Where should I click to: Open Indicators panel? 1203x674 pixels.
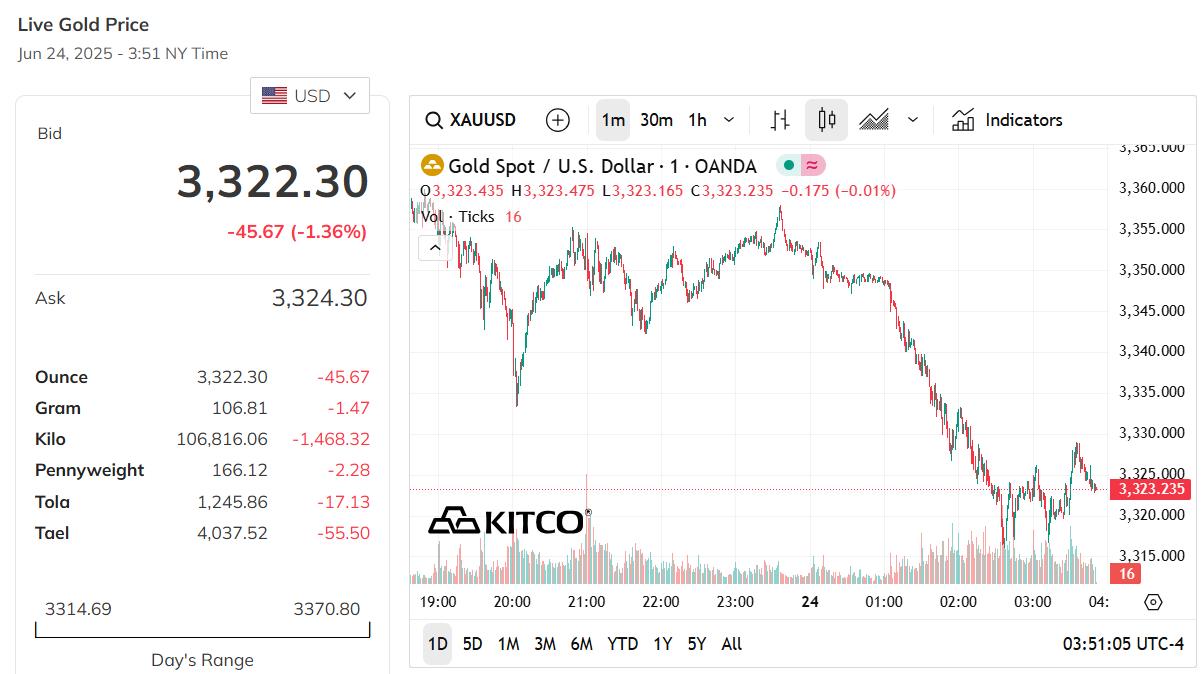[1007, 120]
